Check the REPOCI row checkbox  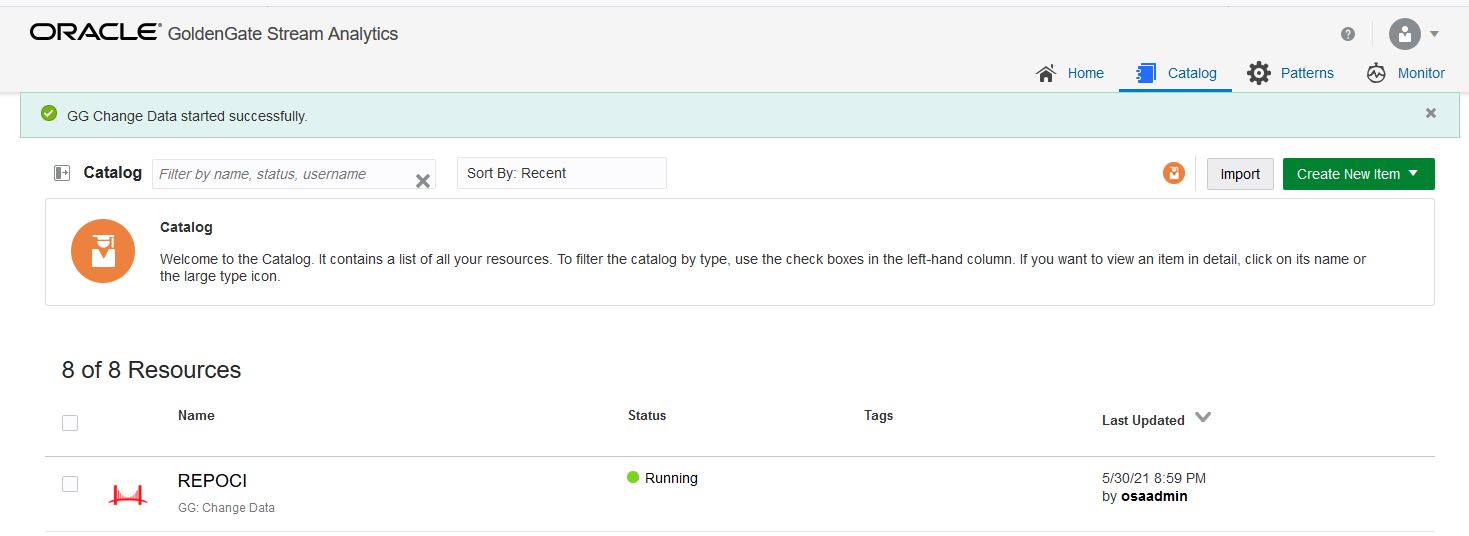pos(70,484)
